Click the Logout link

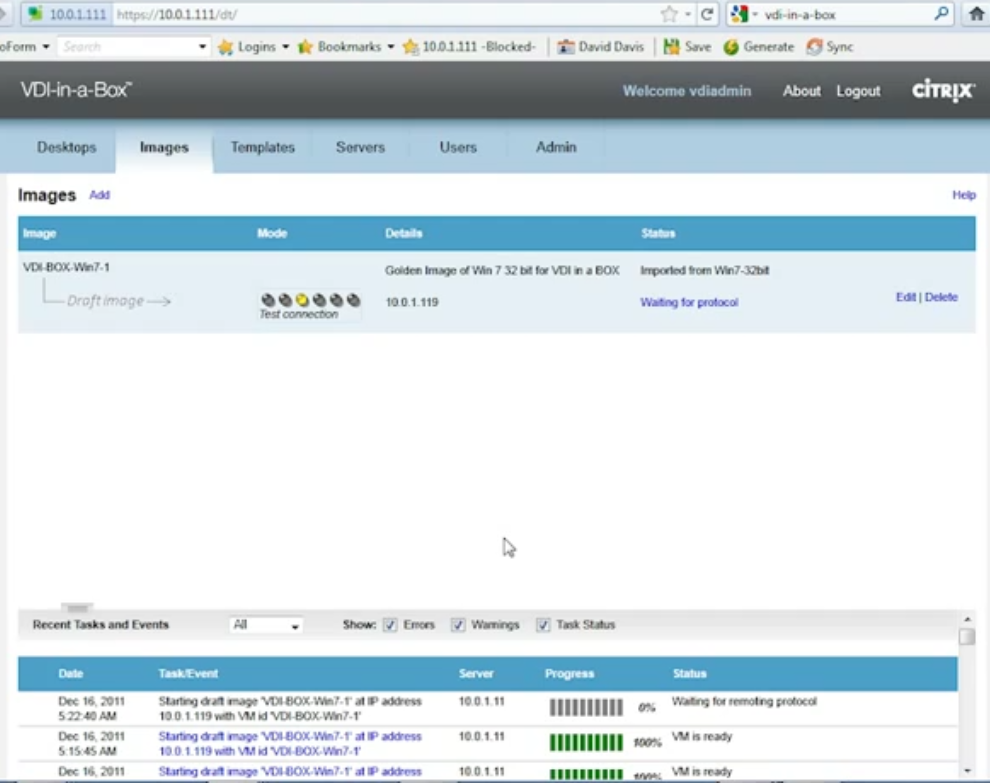pos(858,91)
